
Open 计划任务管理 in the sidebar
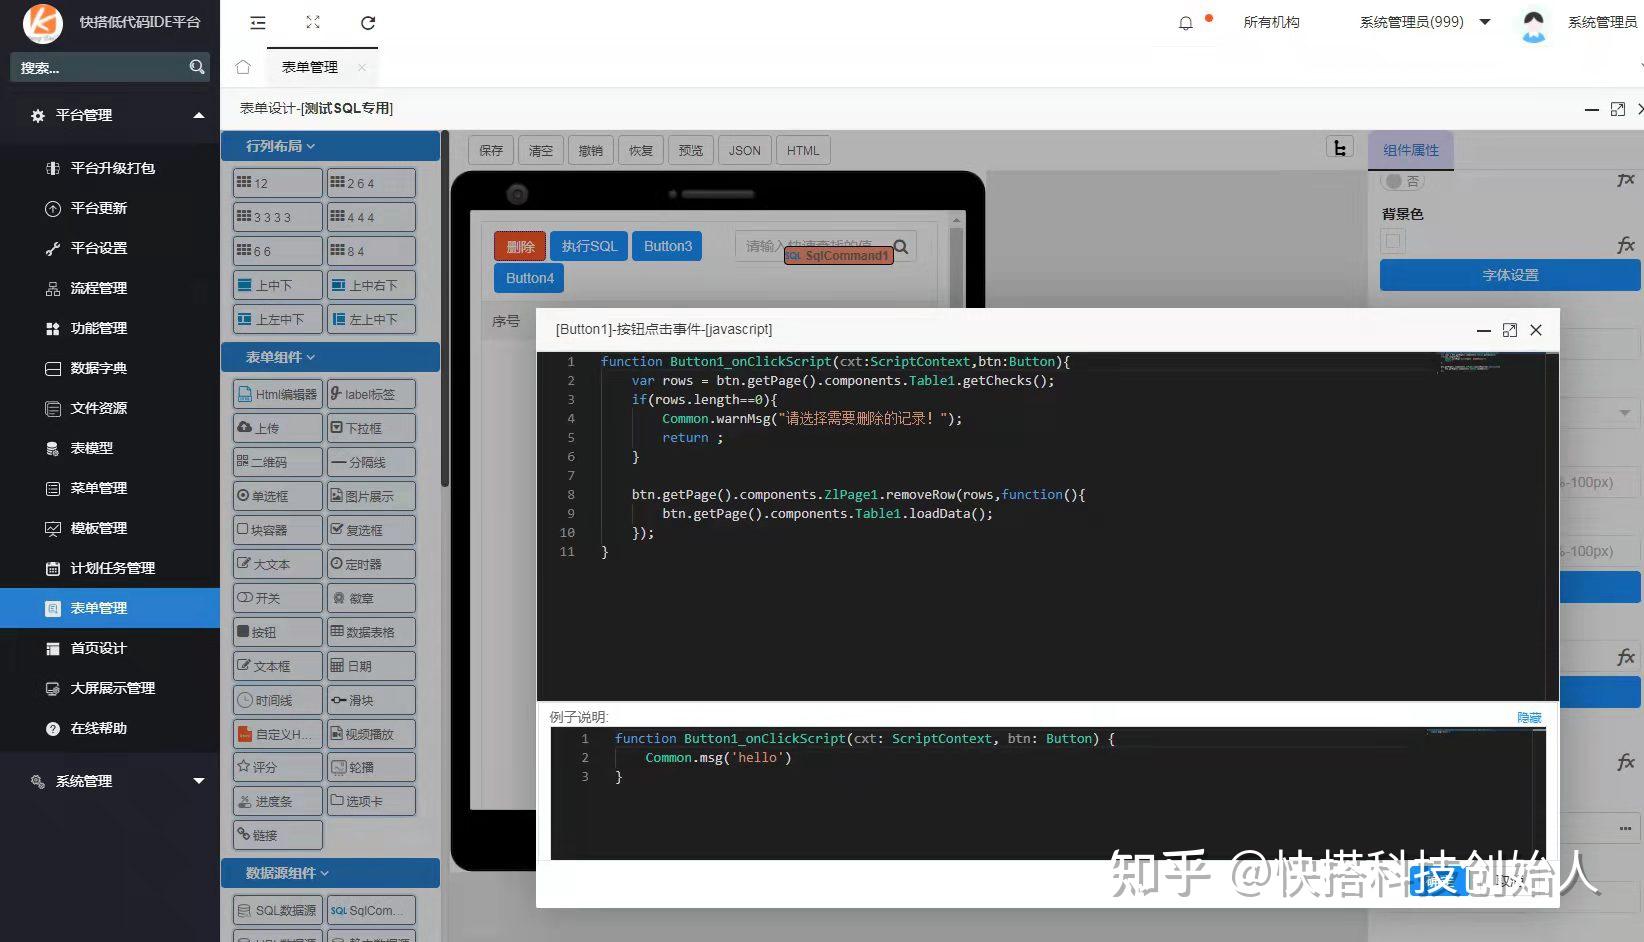(x=110, y=568)
